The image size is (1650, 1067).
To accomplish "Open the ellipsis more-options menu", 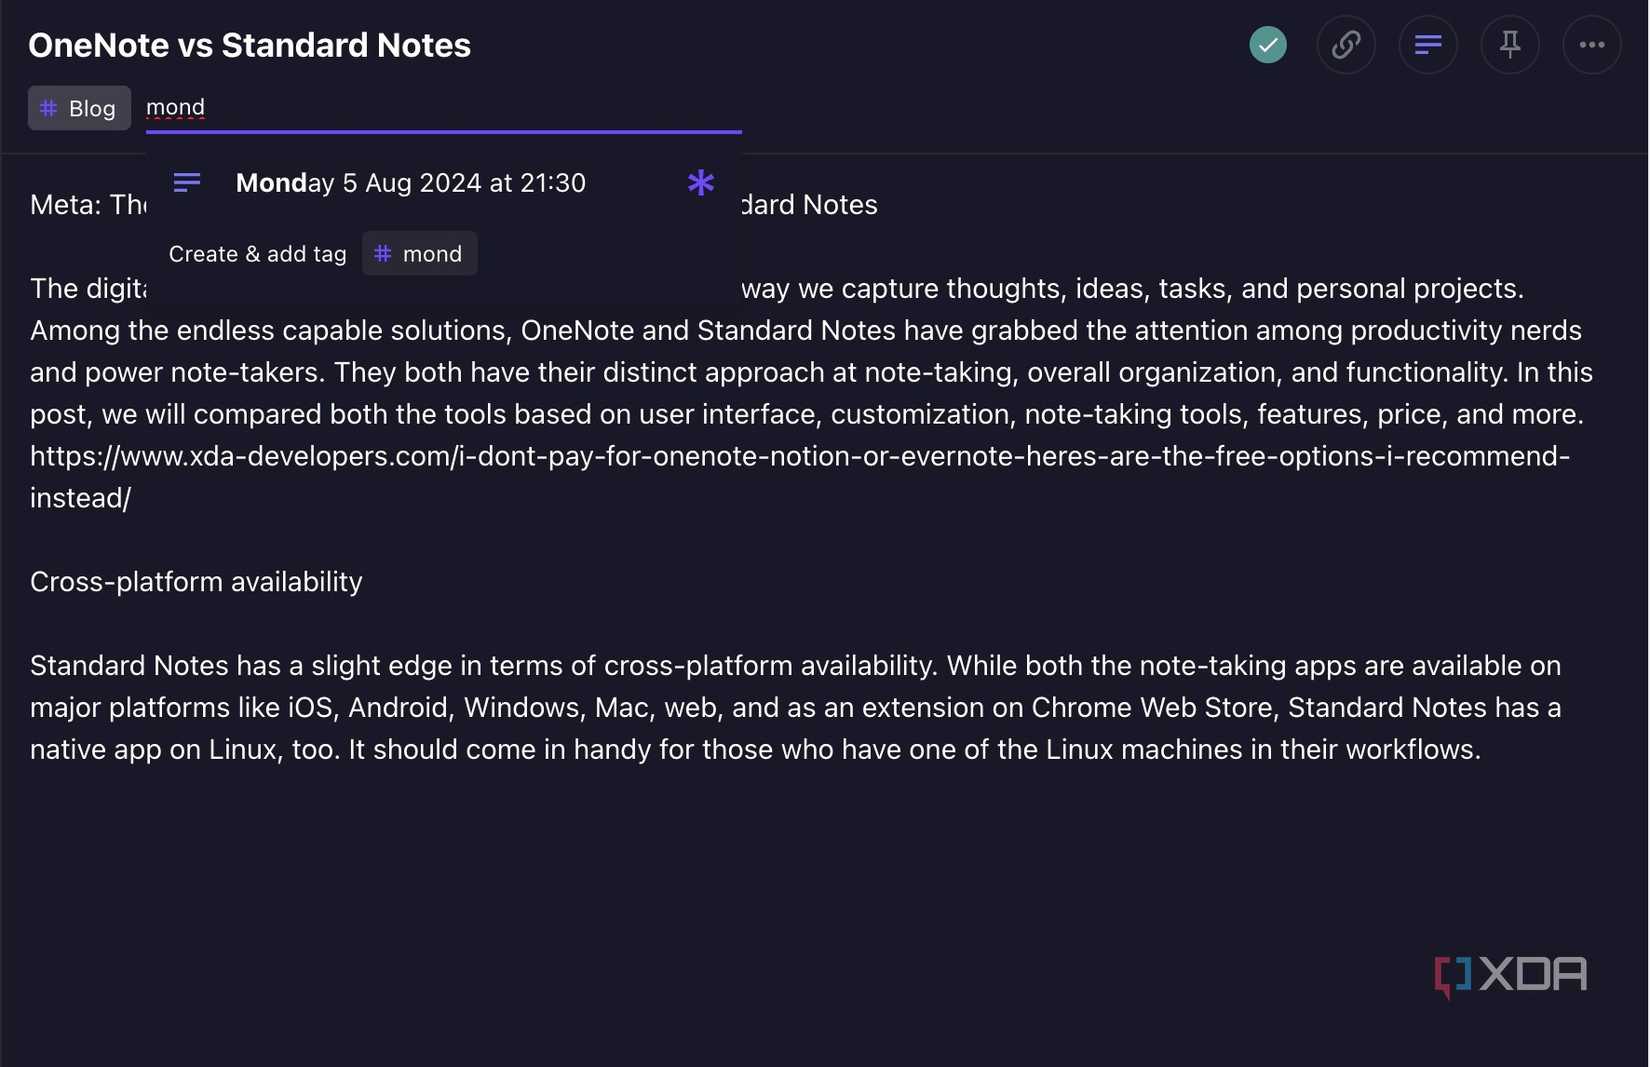I will [x=1591, y=44].
